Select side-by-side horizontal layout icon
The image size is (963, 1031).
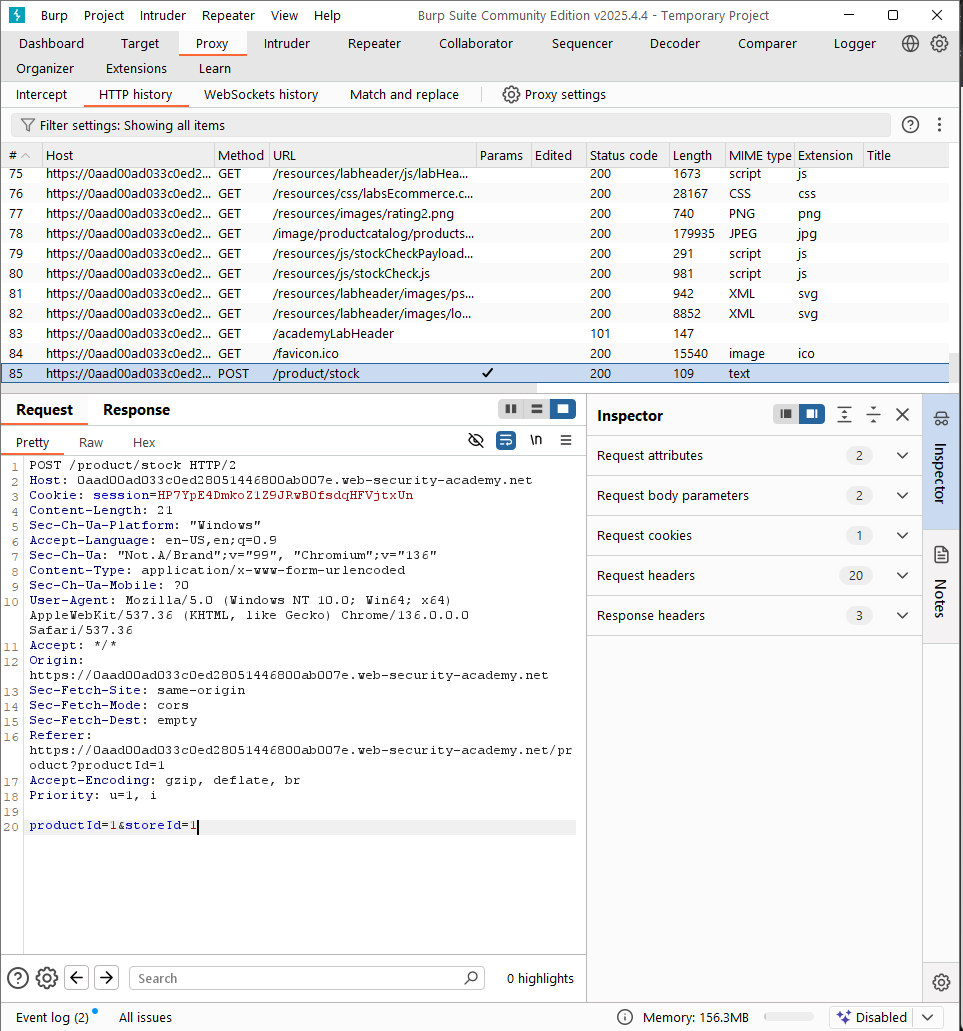click(x=511, y=409)
